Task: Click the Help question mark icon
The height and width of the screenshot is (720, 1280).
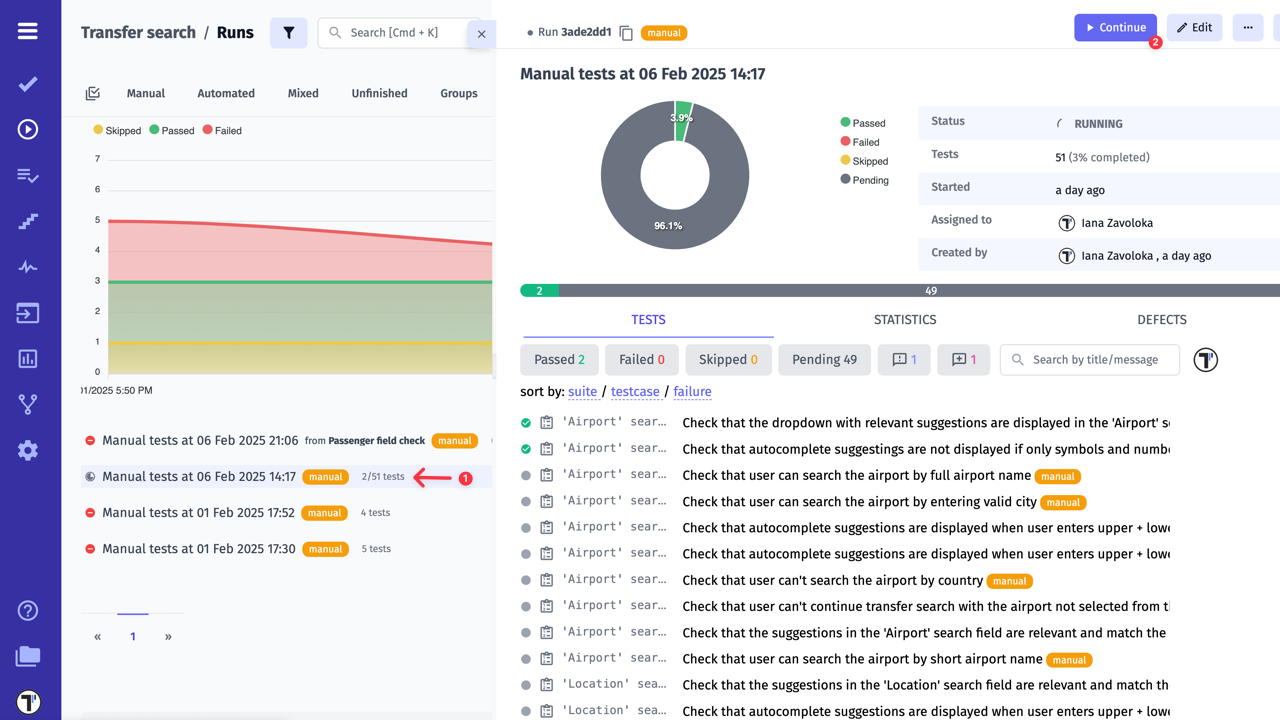Action: click(x=28, y=610)
